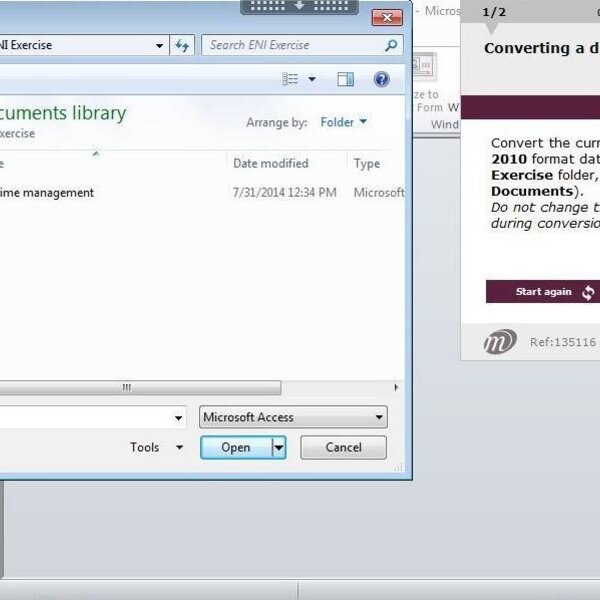Click the m logo in exercise panel
600x600 pixels.
pos(500,341)
